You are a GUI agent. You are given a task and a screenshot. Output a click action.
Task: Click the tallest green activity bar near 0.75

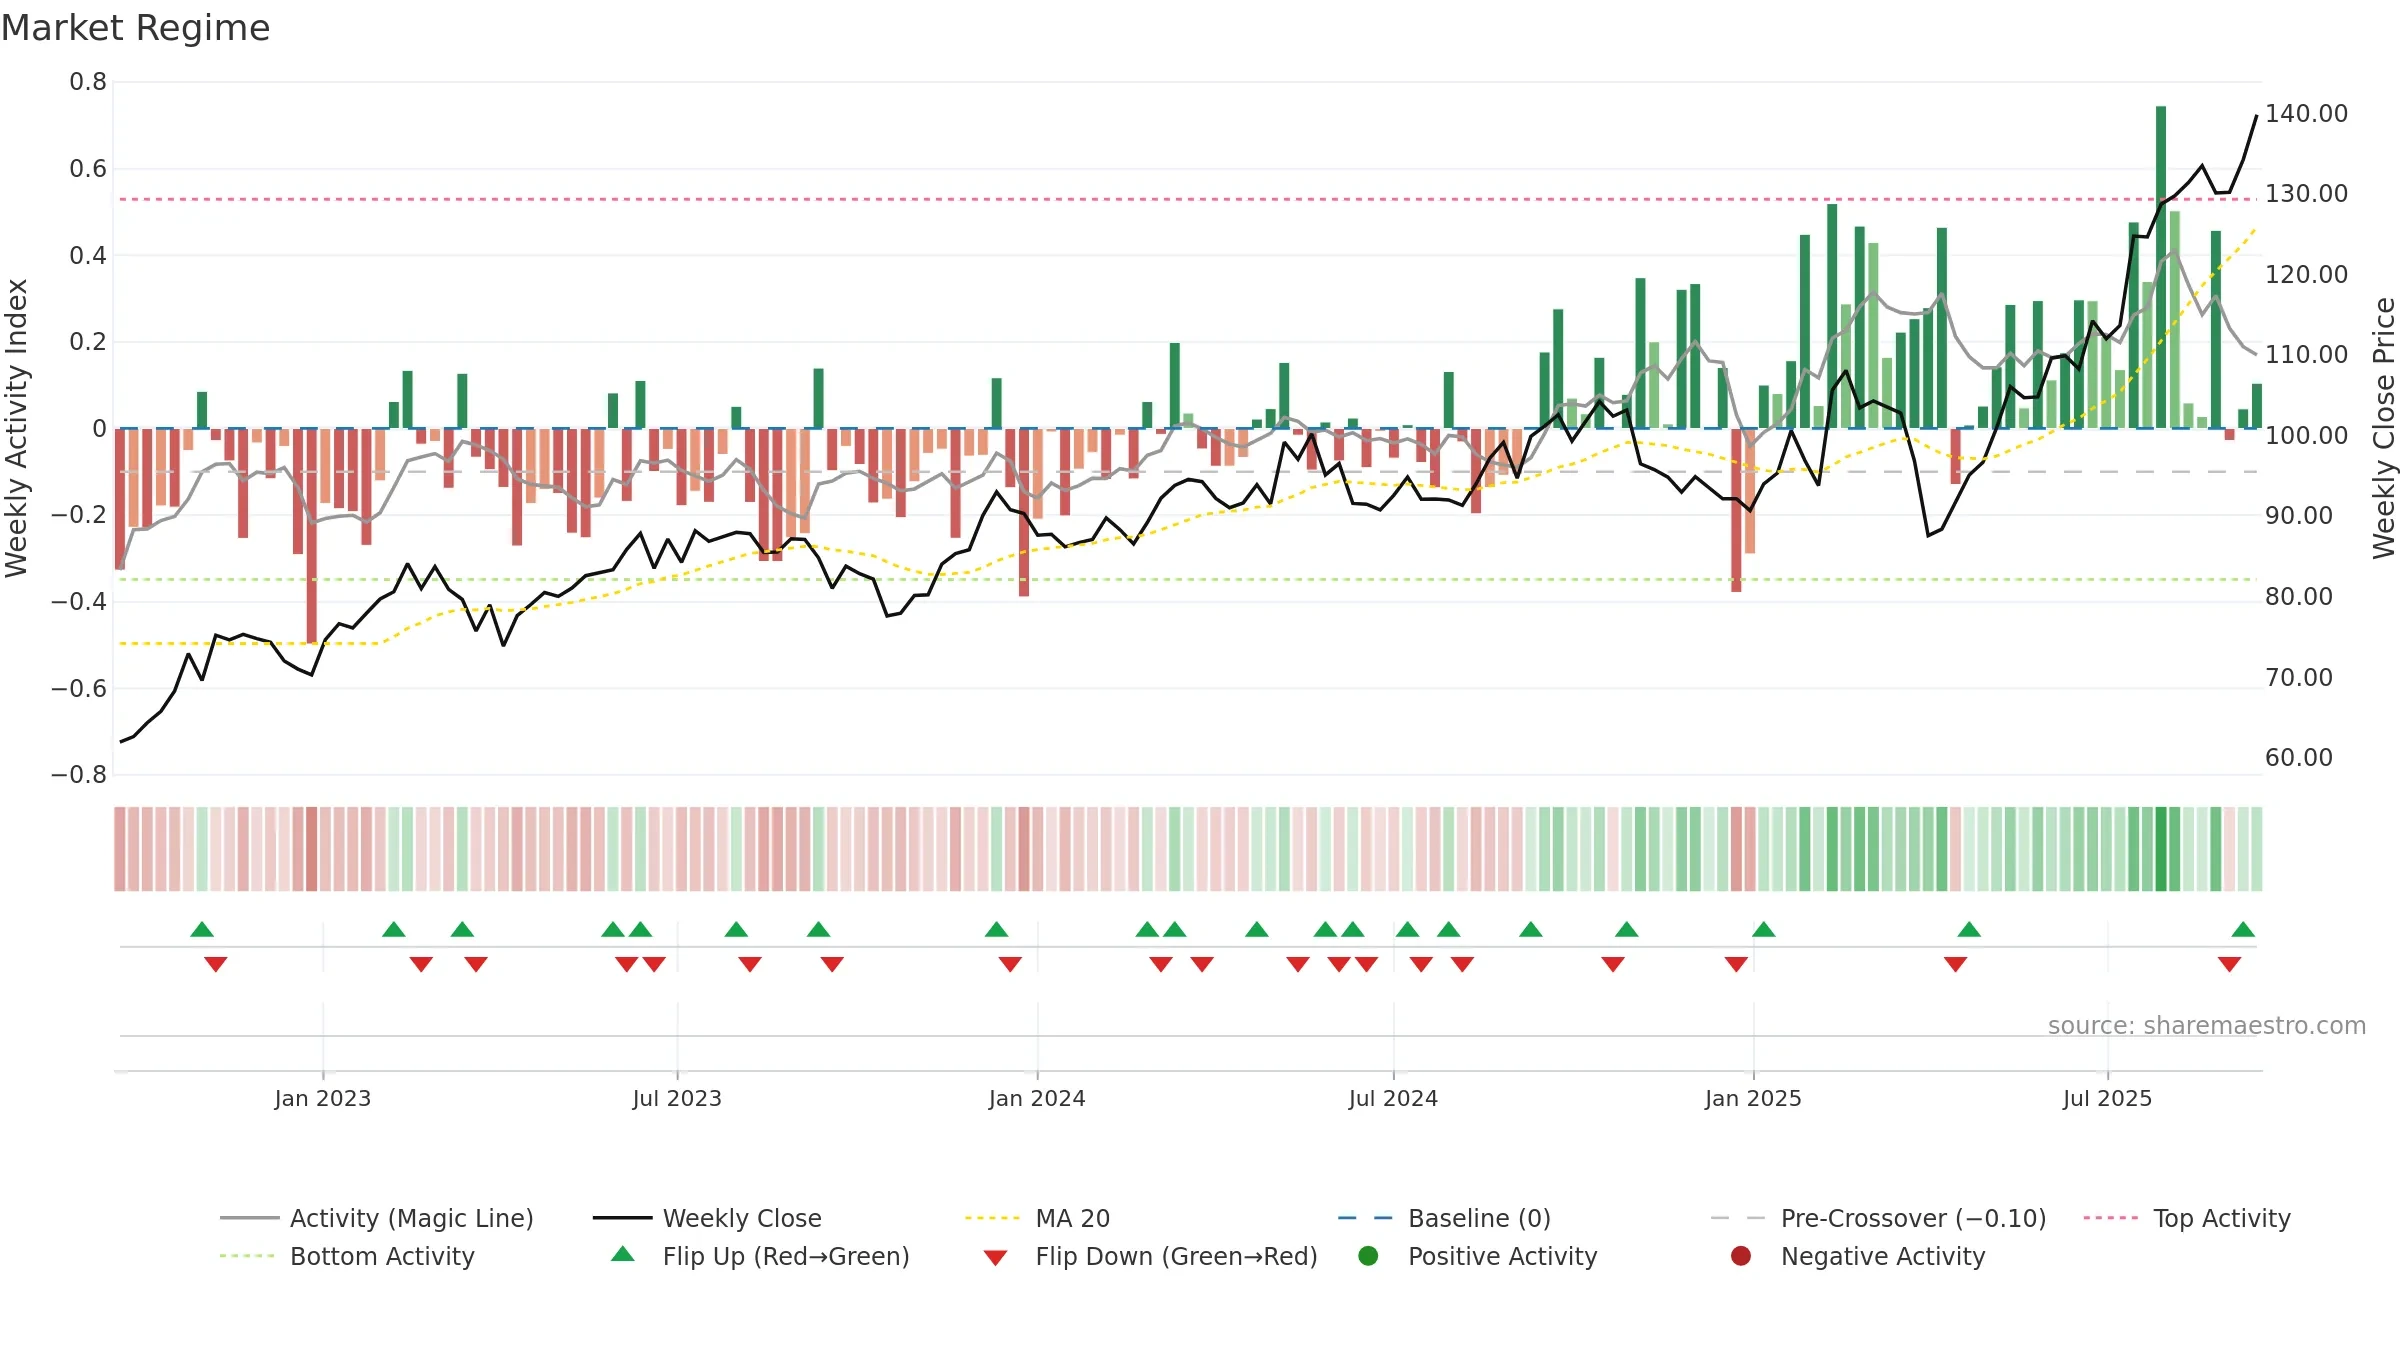tap(2161, 267)
